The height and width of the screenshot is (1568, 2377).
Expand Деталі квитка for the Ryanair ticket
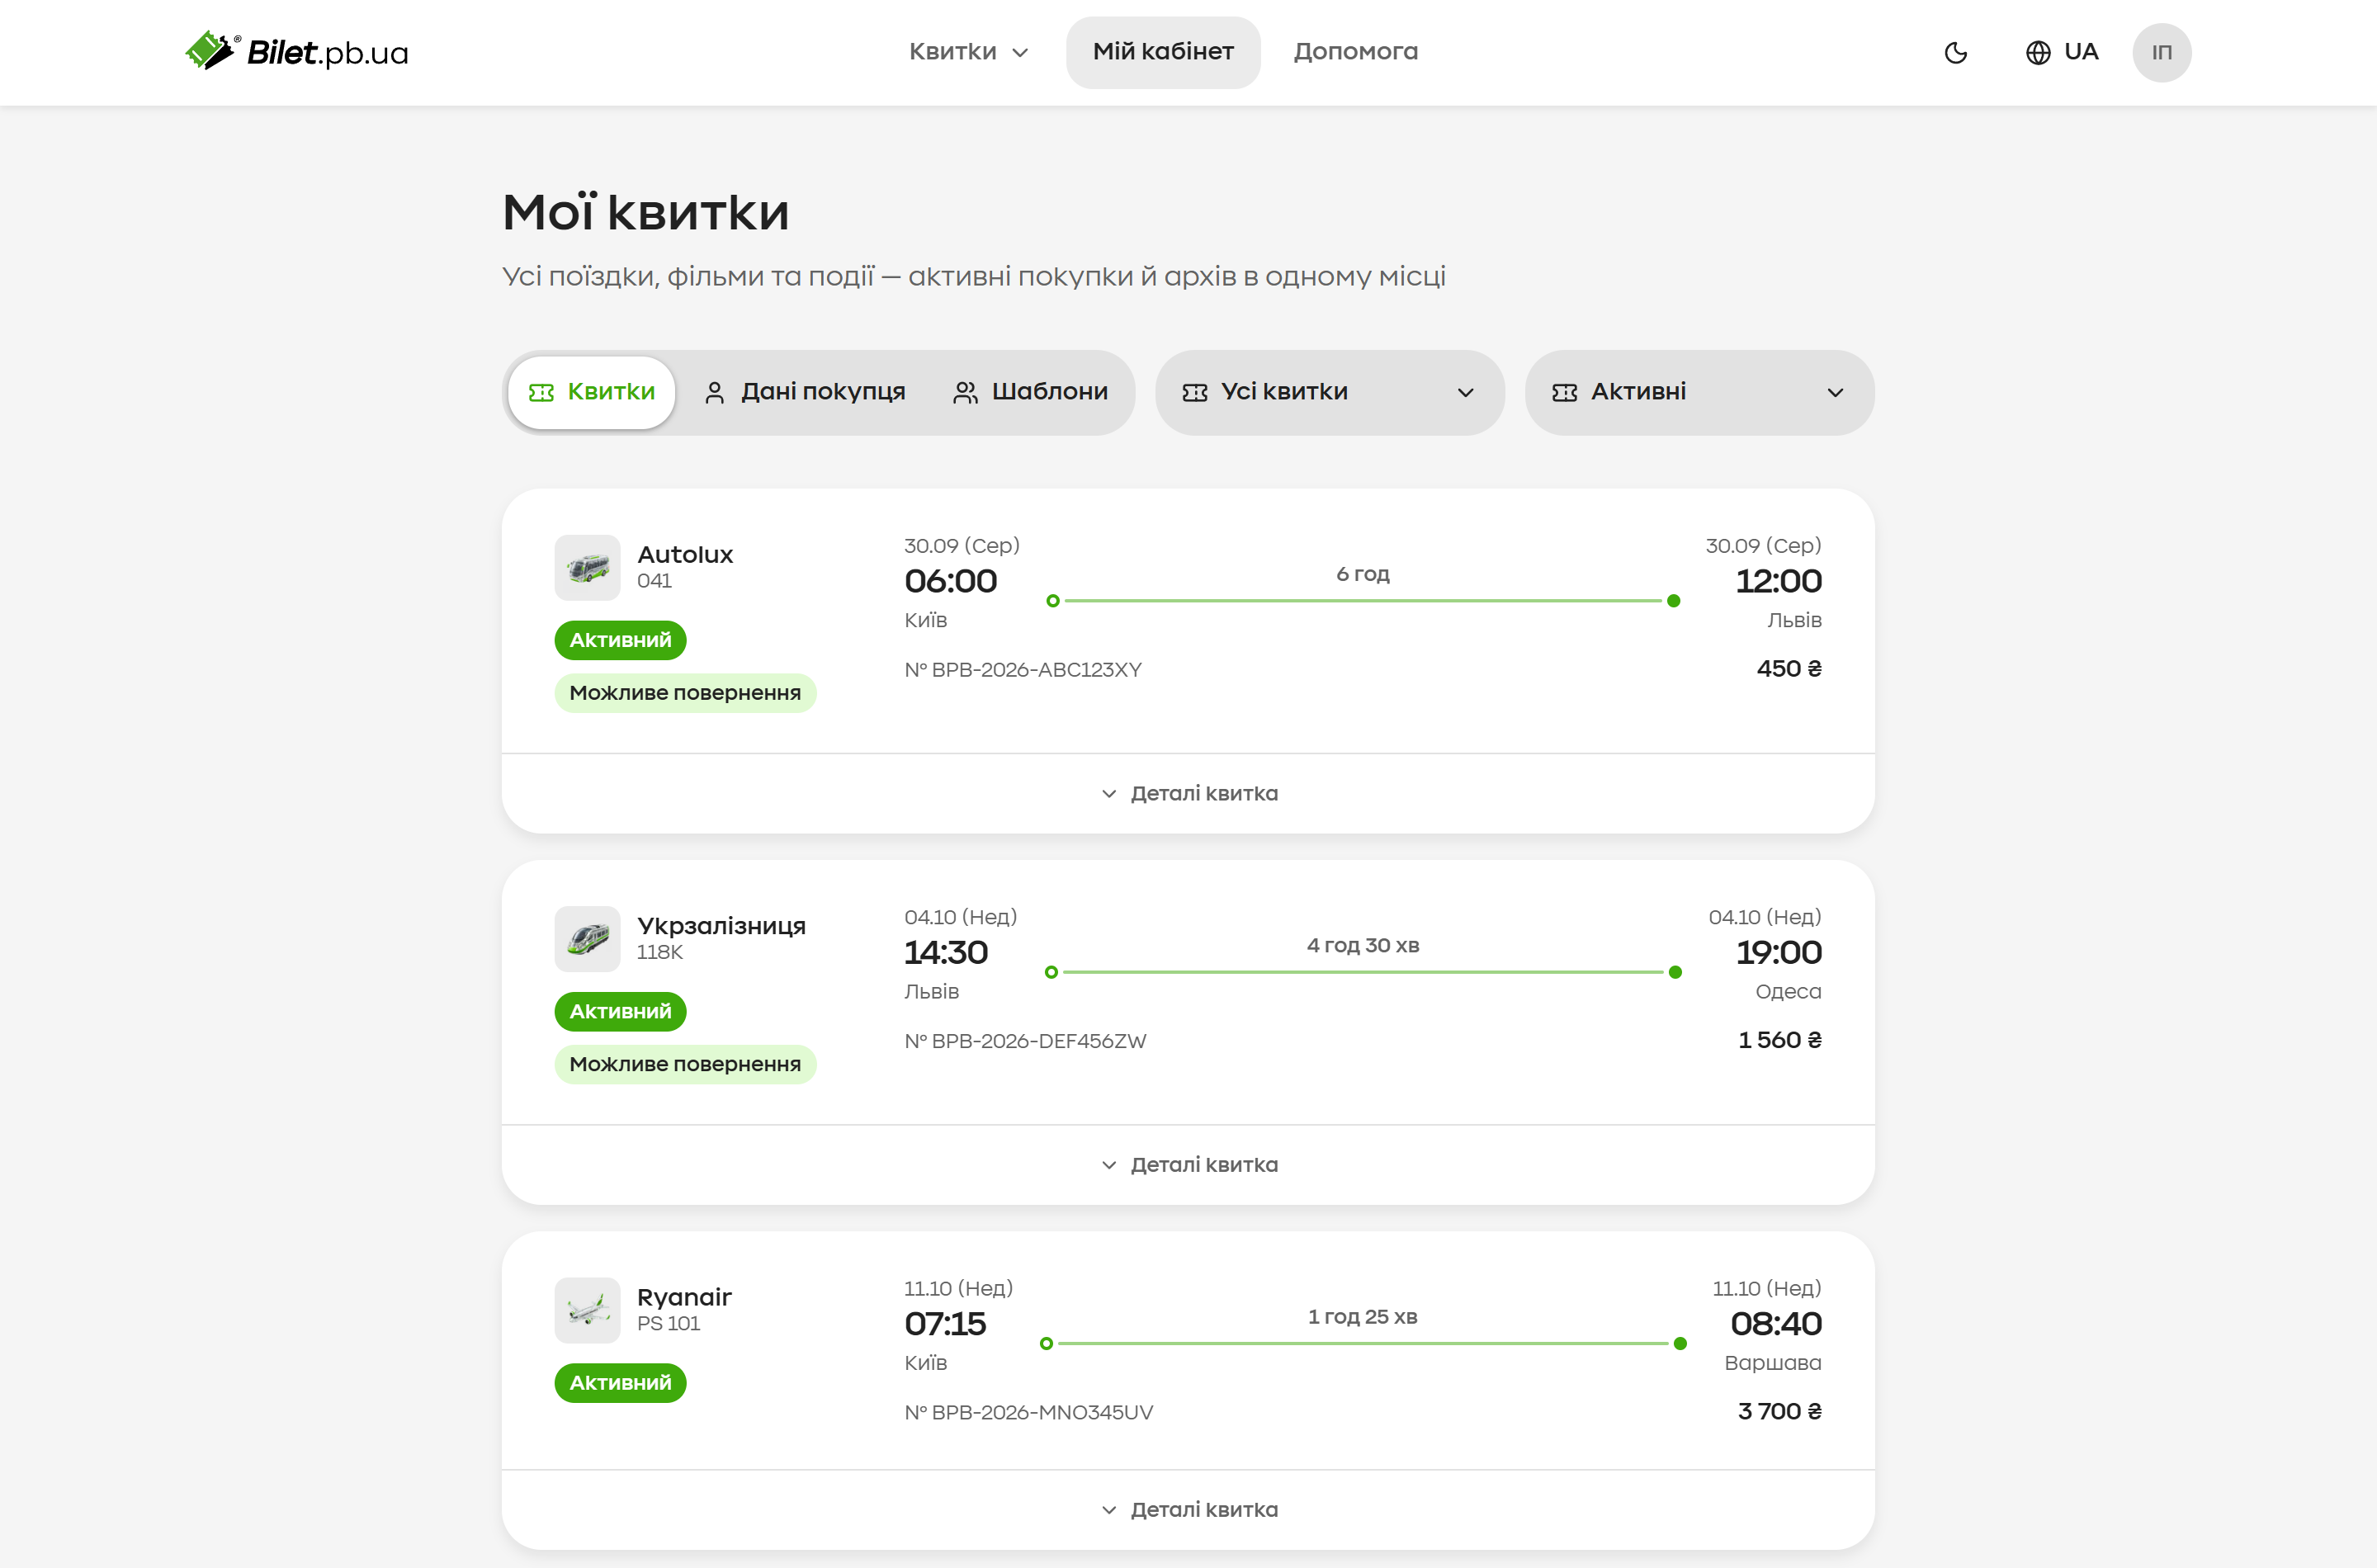coord(1188,1509)
